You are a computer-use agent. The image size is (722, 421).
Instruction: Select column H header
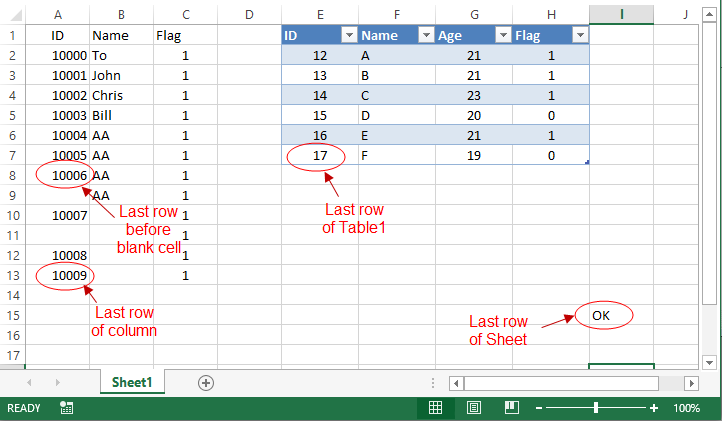pyautogui.click(x=551, y=15)
